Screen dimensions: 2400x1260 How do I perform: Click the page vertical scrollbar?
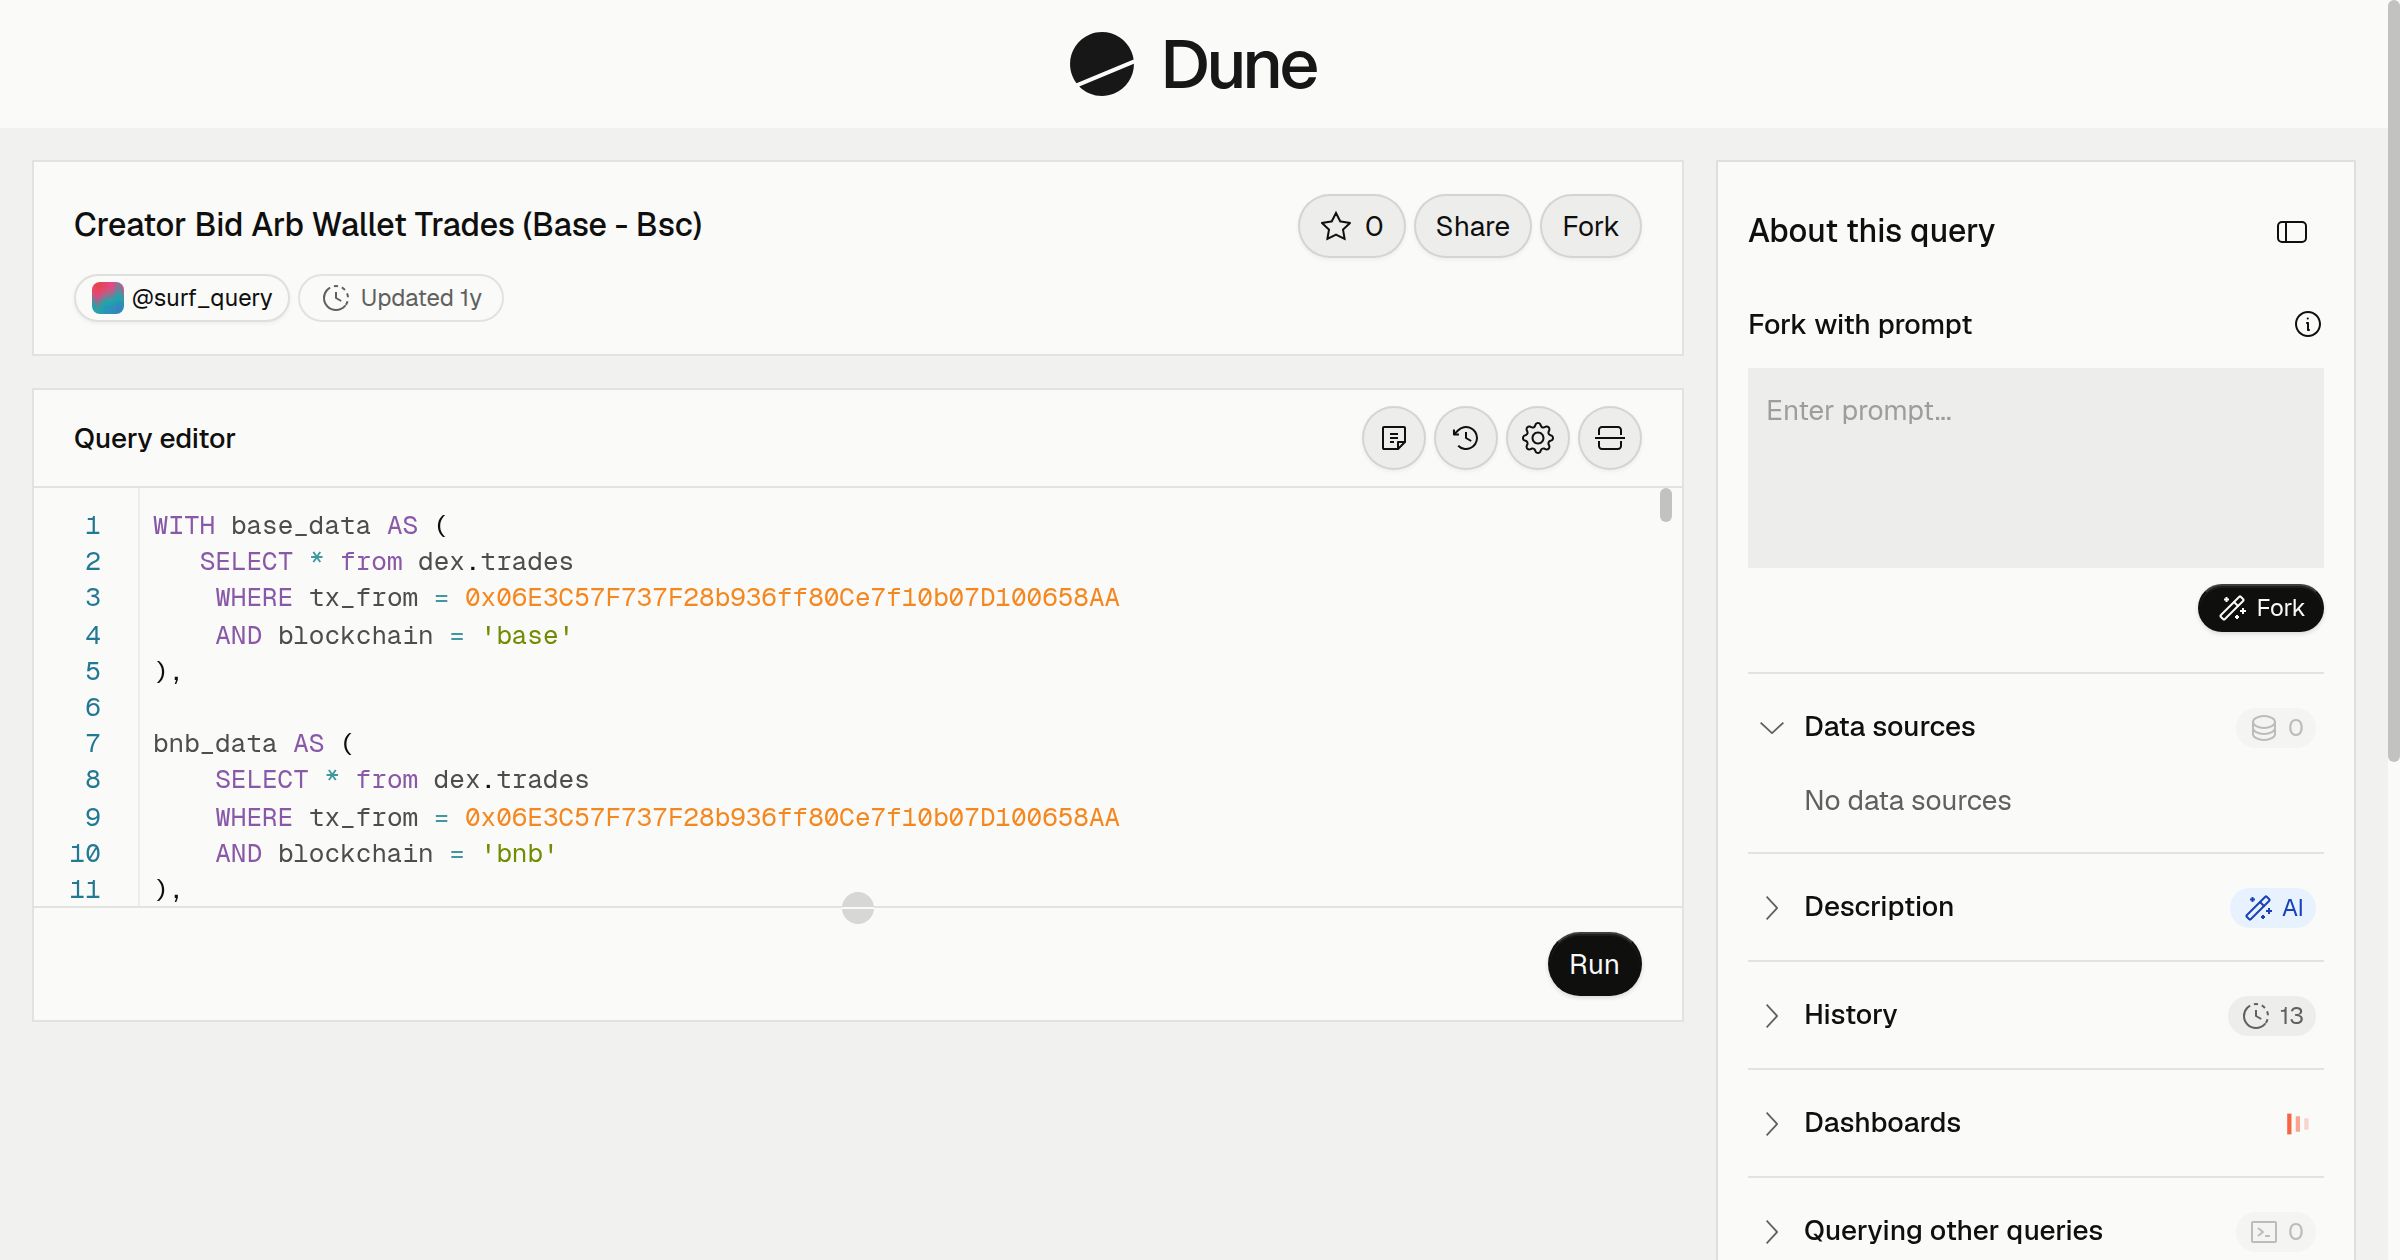tap(2393, 380)
